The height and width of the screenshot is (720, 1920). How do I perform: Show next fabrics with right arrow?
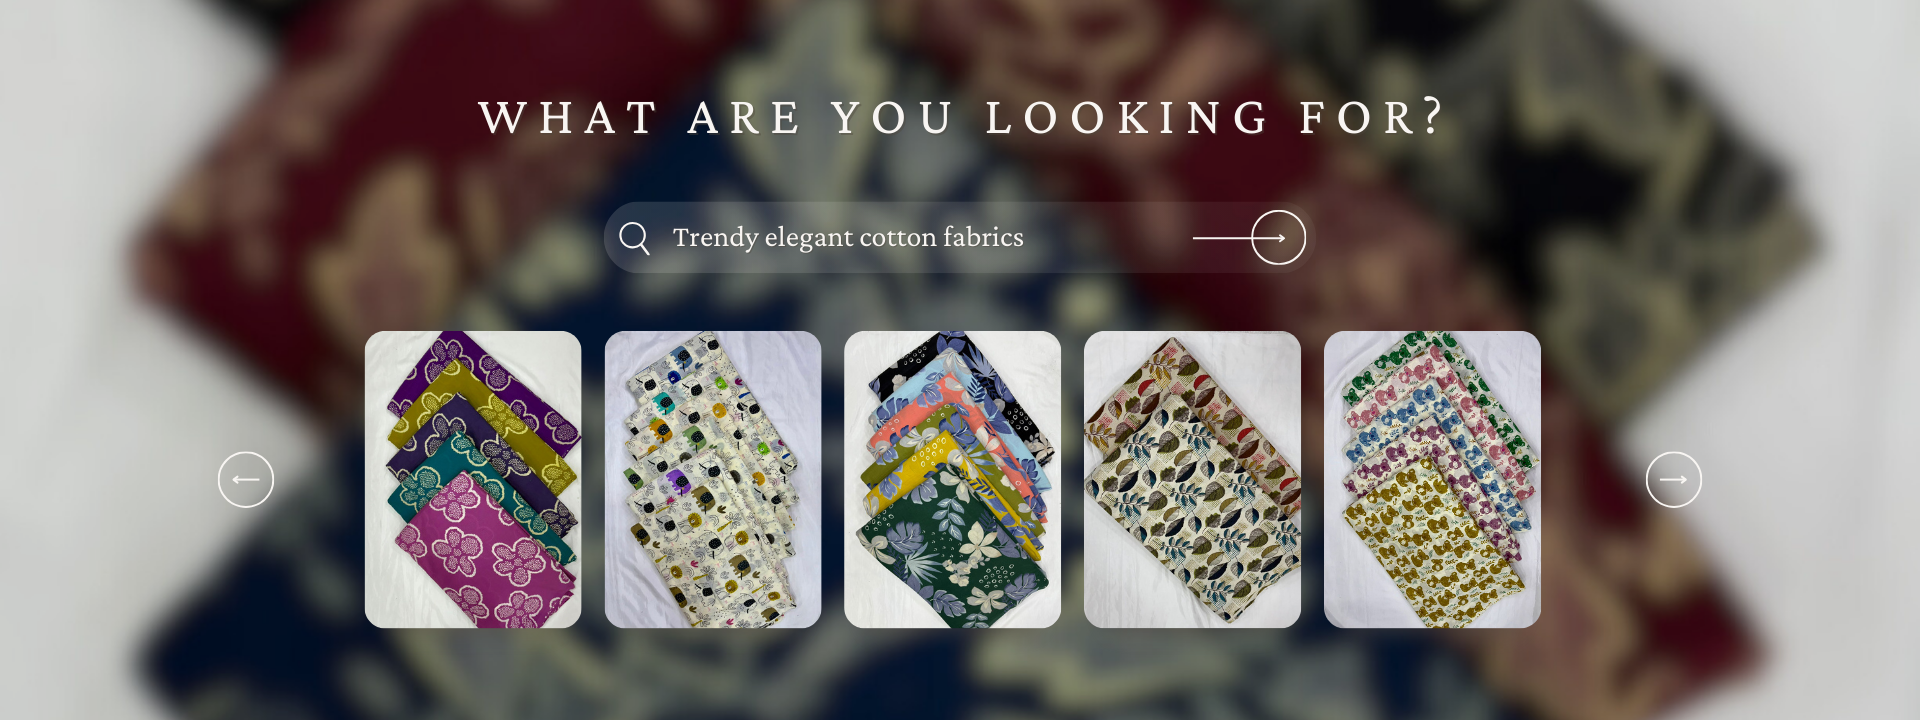point(1674,480)
